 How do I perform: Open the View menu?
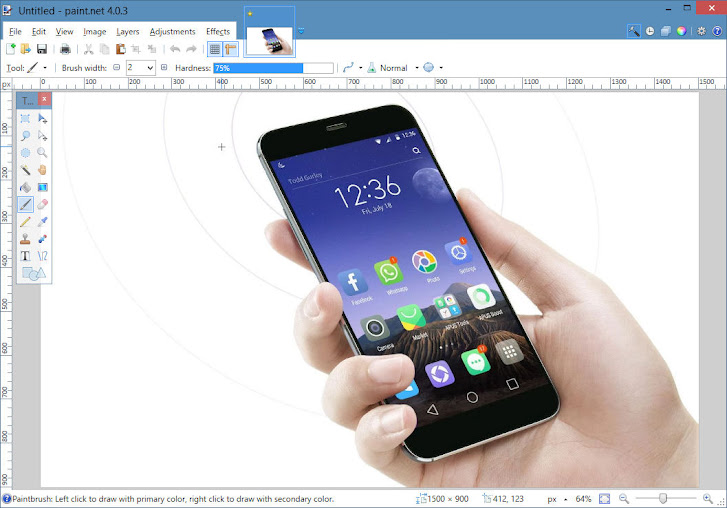(64, 32)
